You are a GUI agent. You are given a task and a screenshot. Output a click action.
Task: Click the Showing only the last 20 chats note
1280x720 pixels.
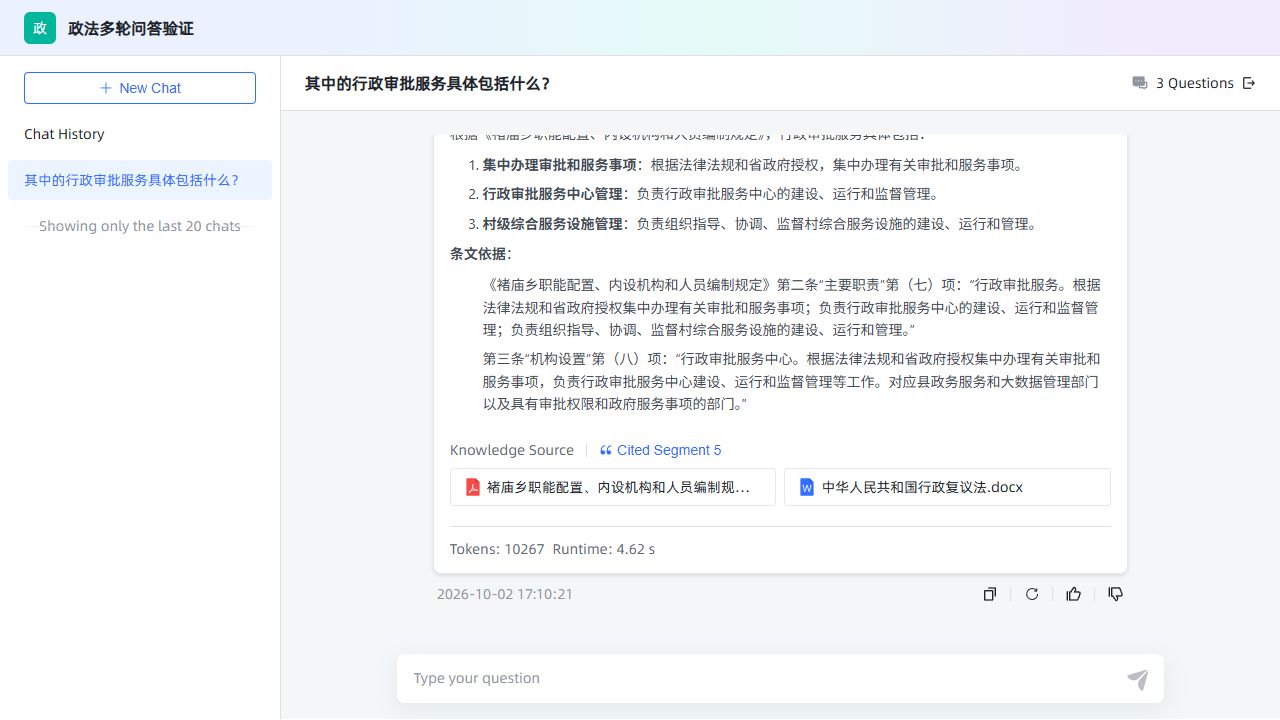140,226
